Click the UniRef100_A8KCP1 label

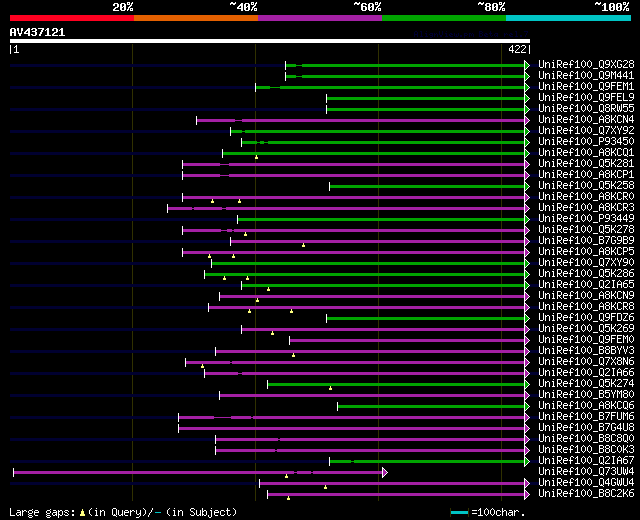pyautogui.click(x=586, y=175)
